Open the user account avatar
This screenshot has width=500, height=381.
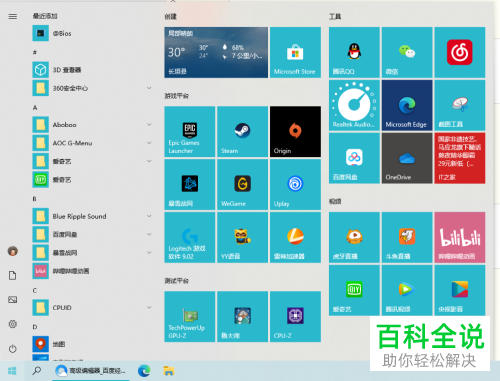[x=13, y=251]
